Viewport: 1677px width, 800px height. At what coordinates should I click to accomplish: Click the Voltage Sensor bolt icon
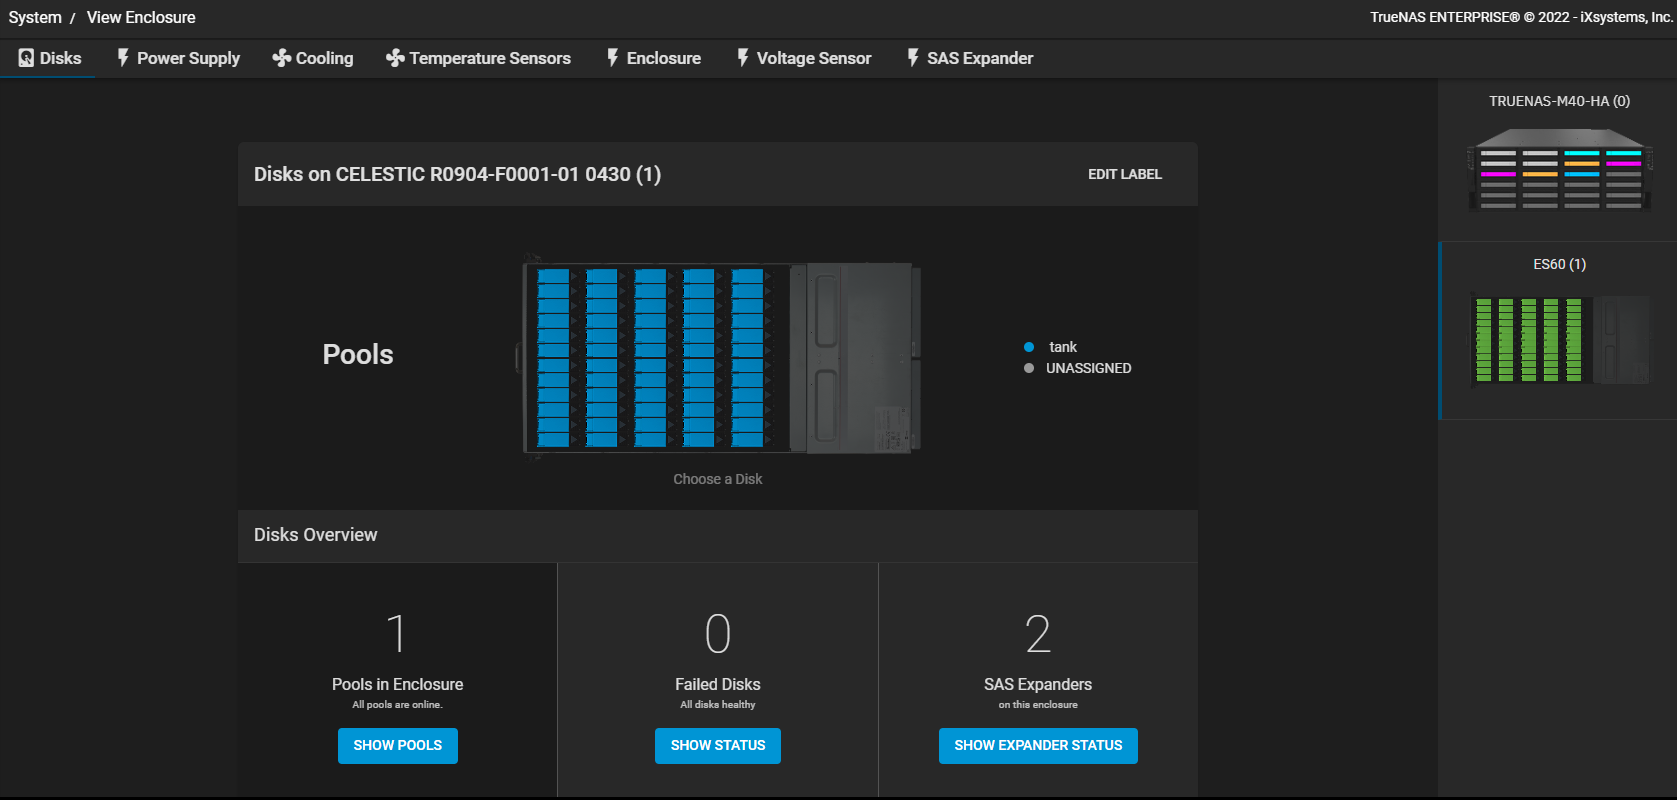pyautogui.click(x=743, y=58)
